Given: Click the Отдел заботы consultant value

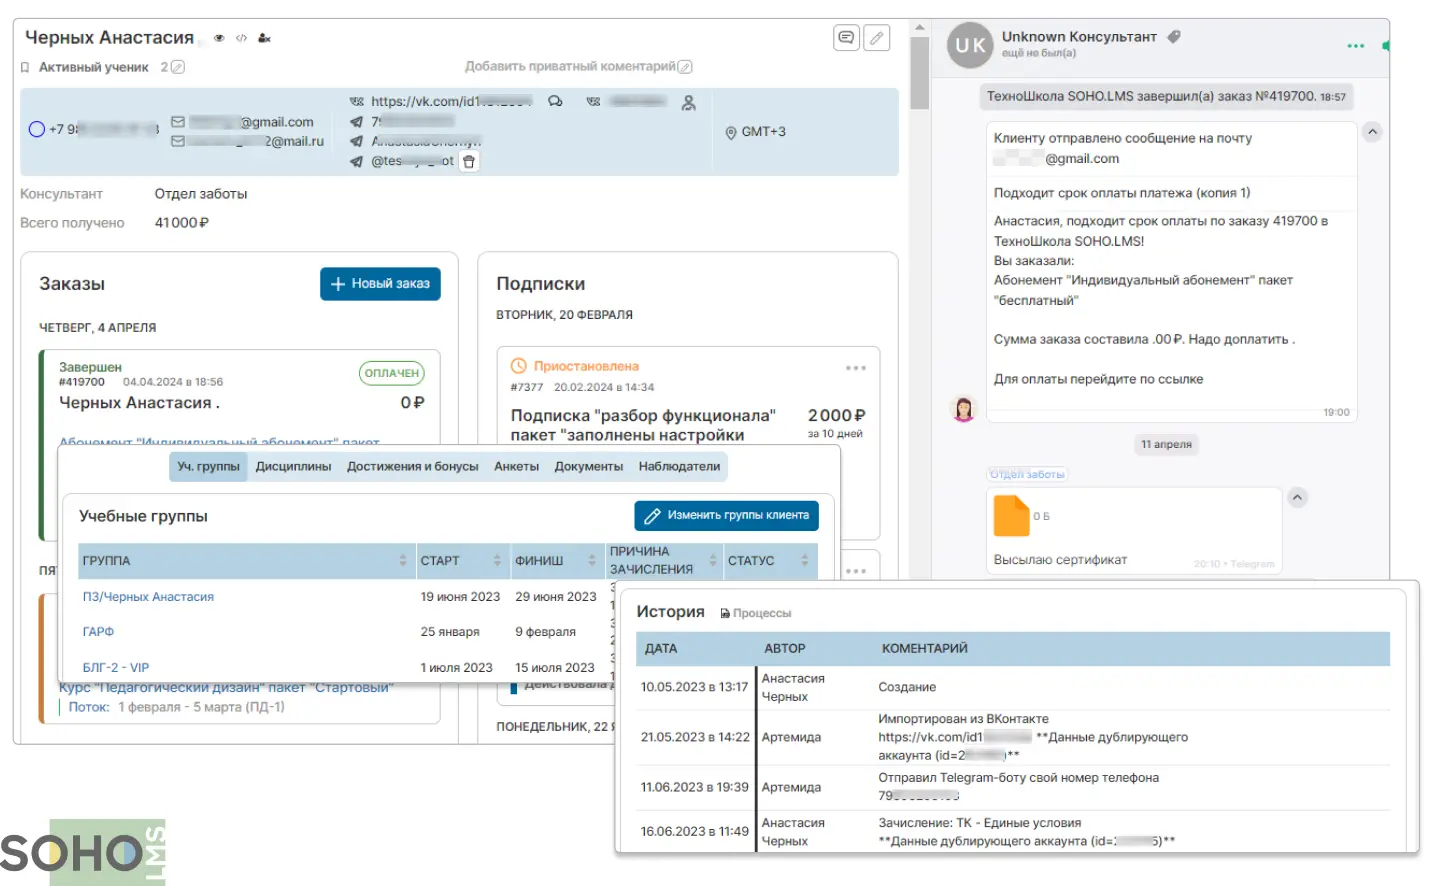Looking at the screenshot, I should click(201, 194).
